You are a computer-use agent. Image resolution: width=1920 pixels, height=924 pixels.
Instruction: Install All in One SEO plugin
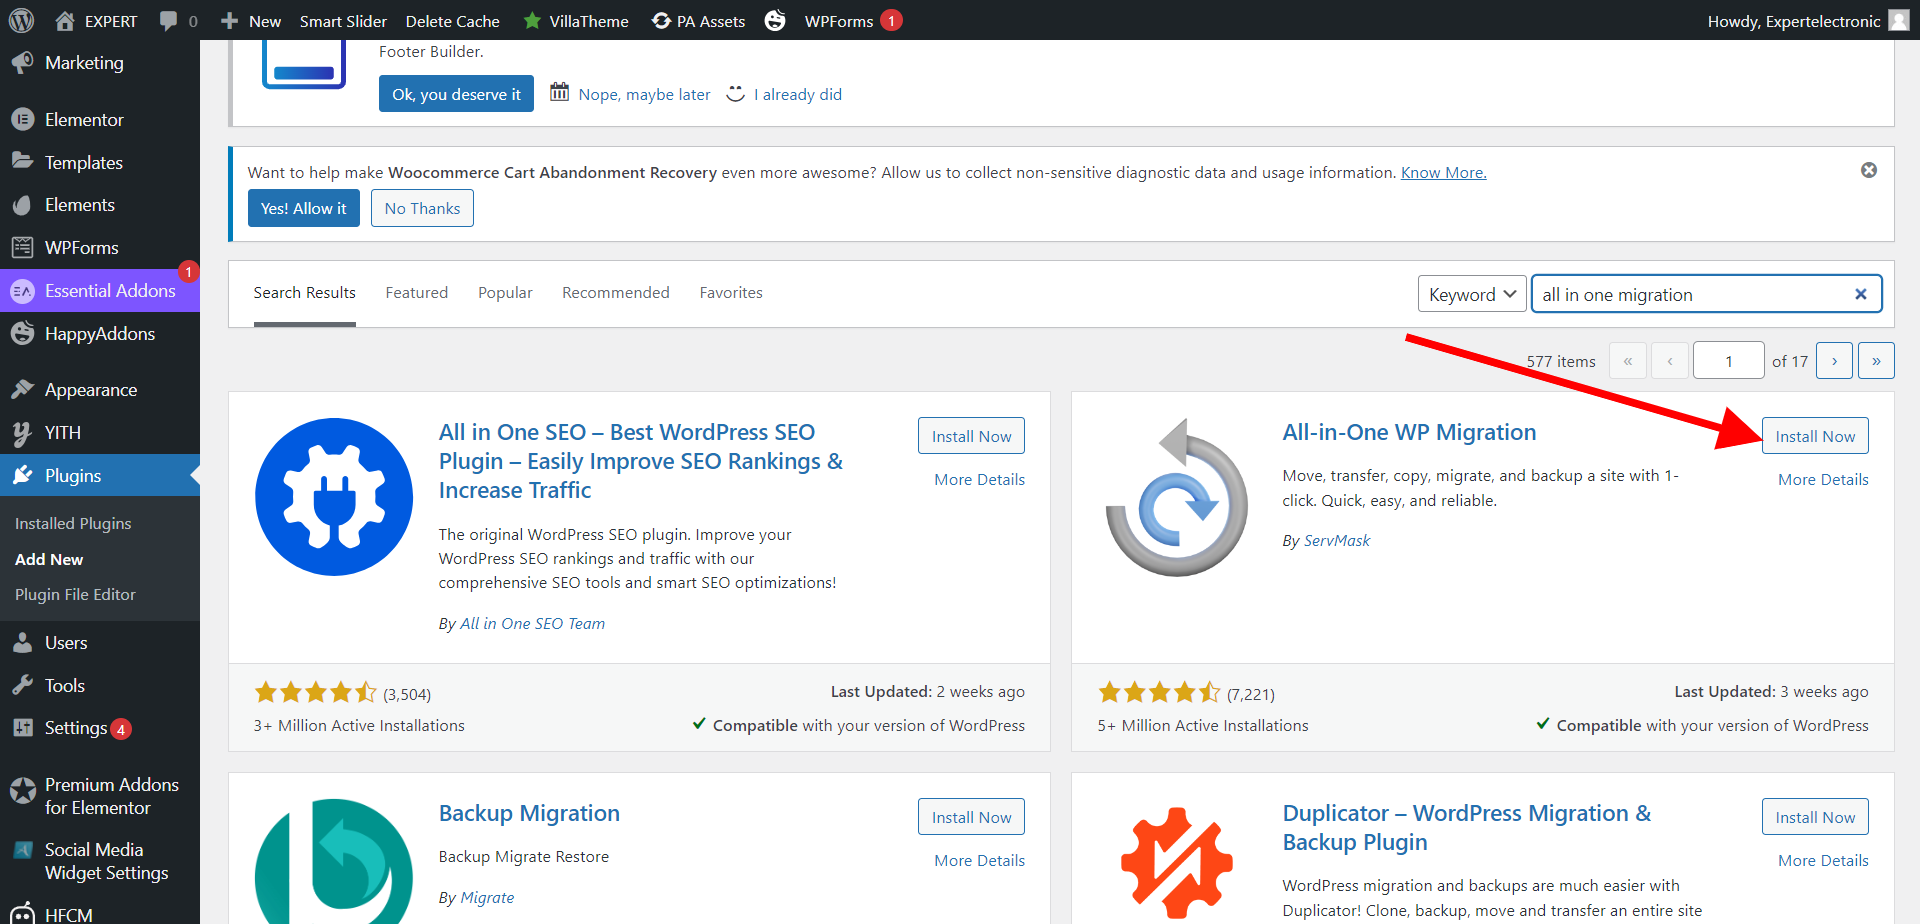(971, 436)
